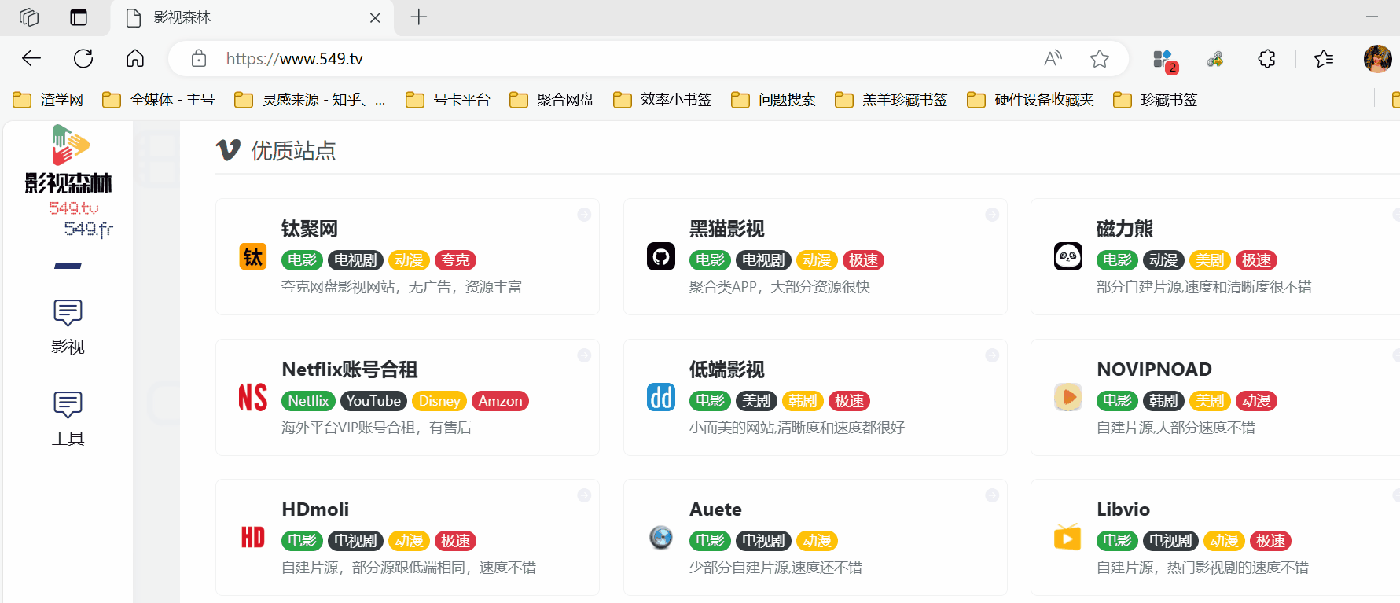Click the 黑猫影视 black cat logo icon

(x=661, y=257)
